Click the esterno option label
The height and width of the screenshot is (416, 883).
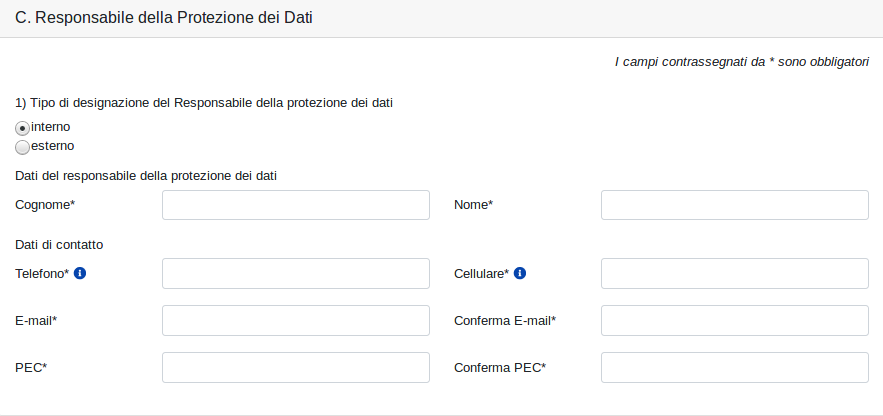pyautogui.click(x=52, y=146)
